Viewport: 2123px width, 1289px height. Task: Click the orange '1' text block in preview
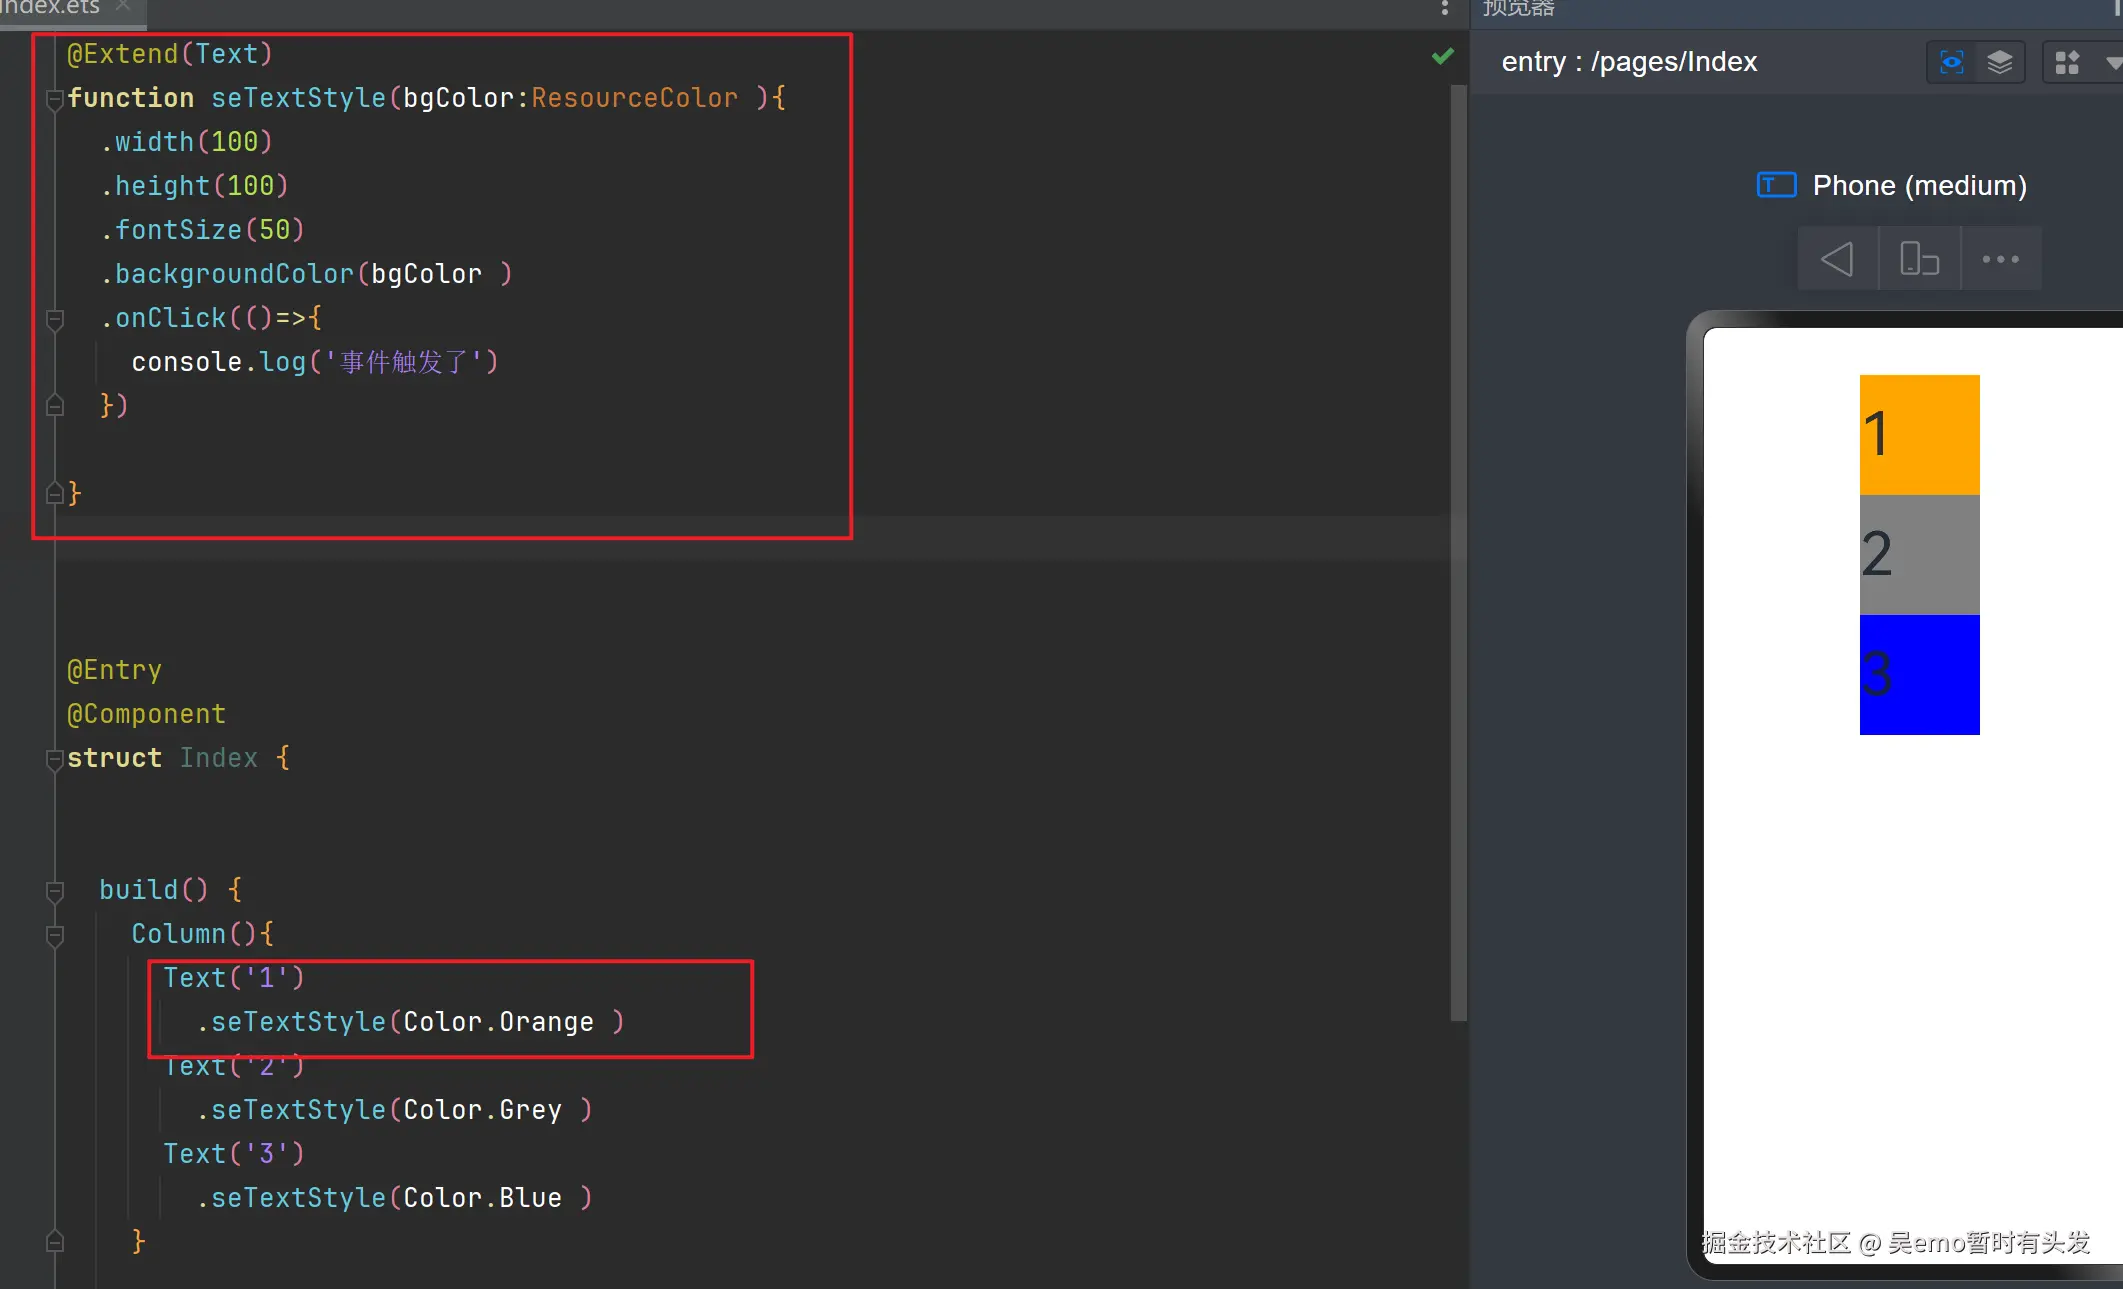1919,434
